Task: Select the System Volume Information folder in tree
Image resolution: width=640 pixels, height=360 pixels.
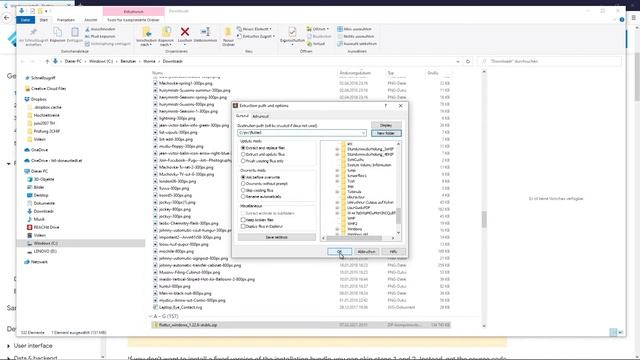Action: tap(369, 165)
